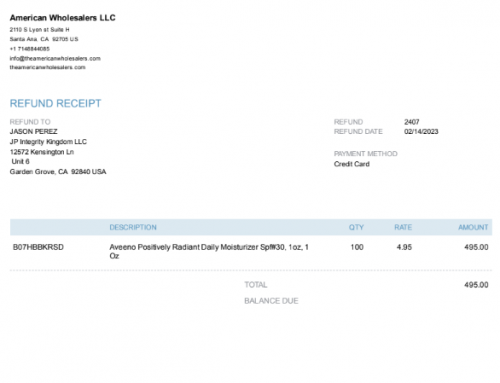500x383 pixels.
Task: Select the refund date 02/14/2023
Action: click(x=421, y=131)
